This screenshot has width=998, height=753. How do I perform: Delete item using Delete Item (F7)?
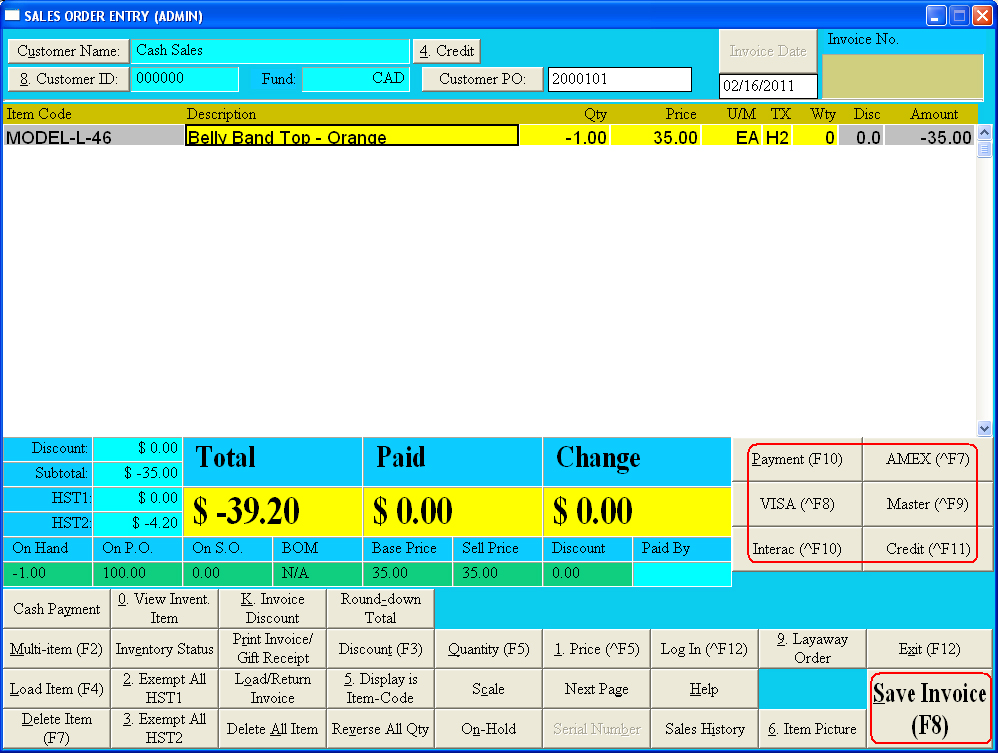(x=56, y=729)
